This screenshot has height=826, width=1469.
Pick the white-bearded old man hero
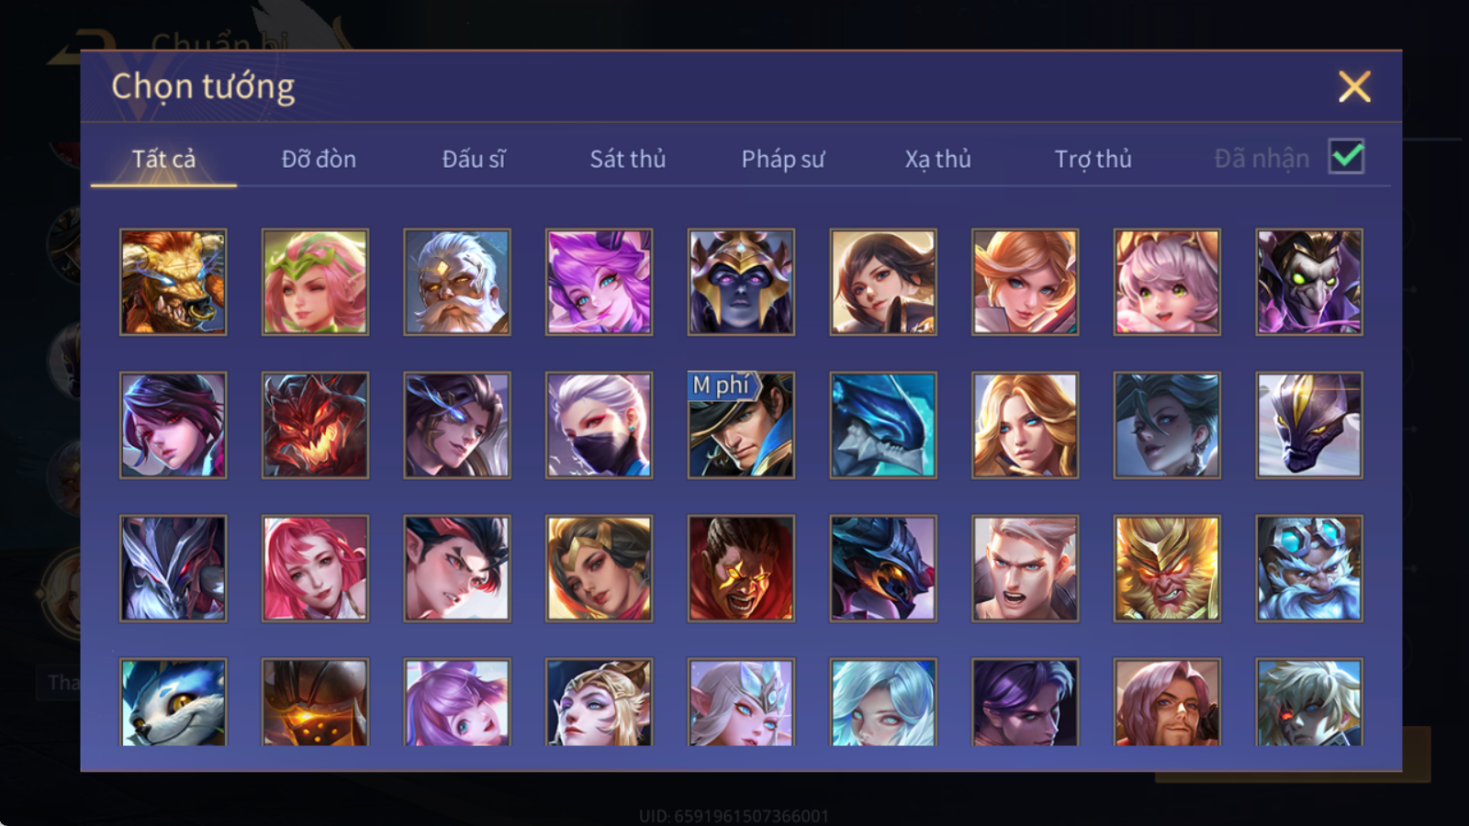[x=457, y=282]
